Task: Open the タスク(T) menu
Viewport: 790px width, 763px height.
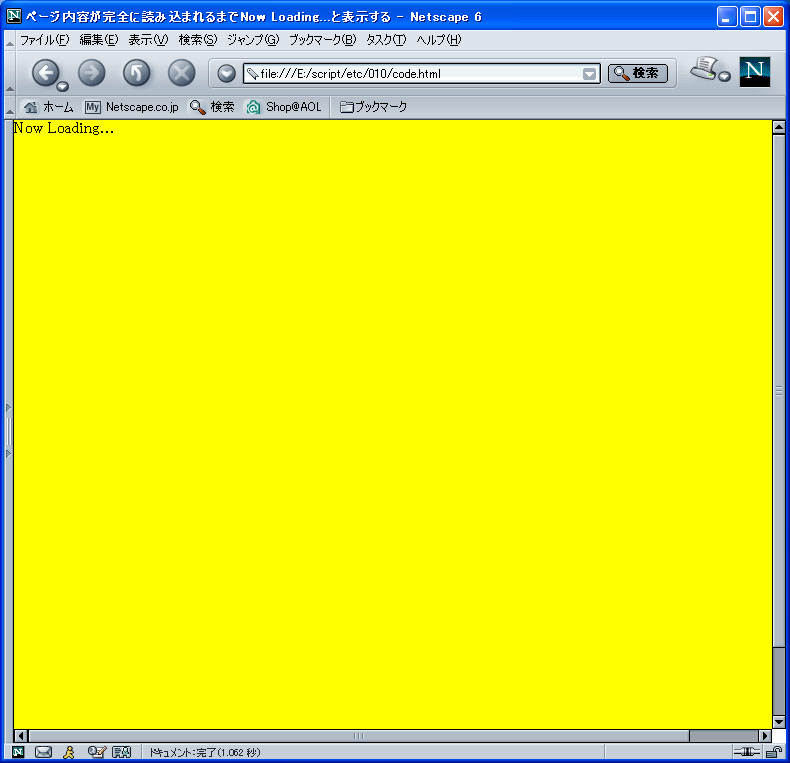Action: click(386, 40)
